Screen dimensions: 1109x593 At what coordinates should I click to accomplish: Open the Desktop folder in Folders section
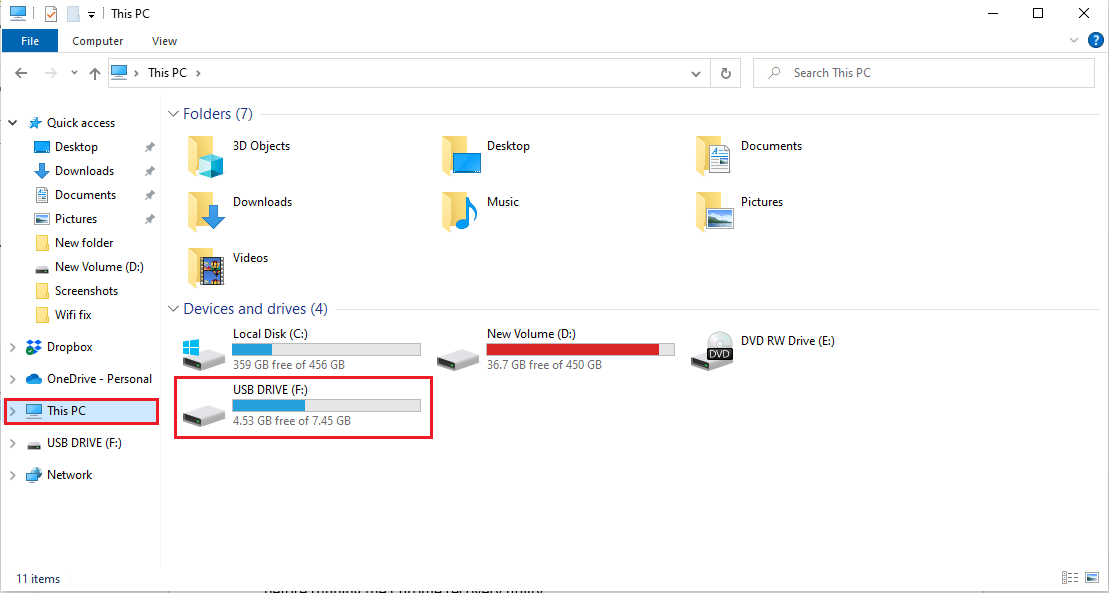coord(461,157)
